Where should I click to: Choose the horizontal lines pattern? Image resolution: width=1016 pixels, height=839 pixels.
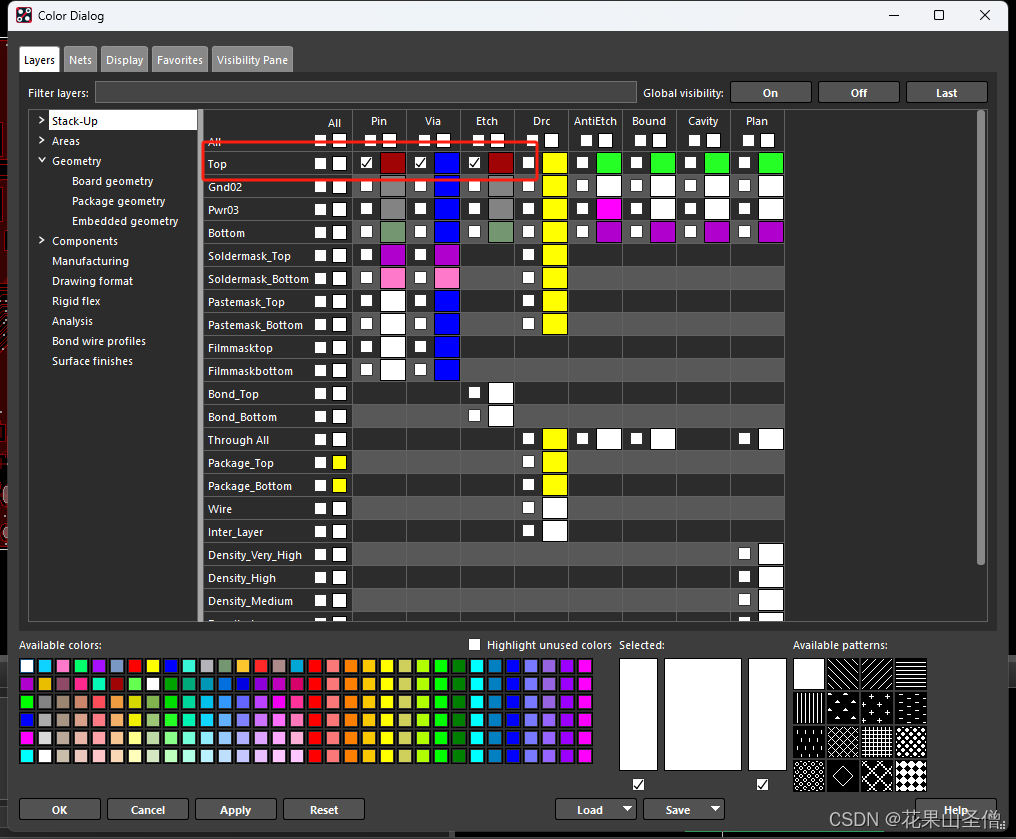click(x=911, y=674)
